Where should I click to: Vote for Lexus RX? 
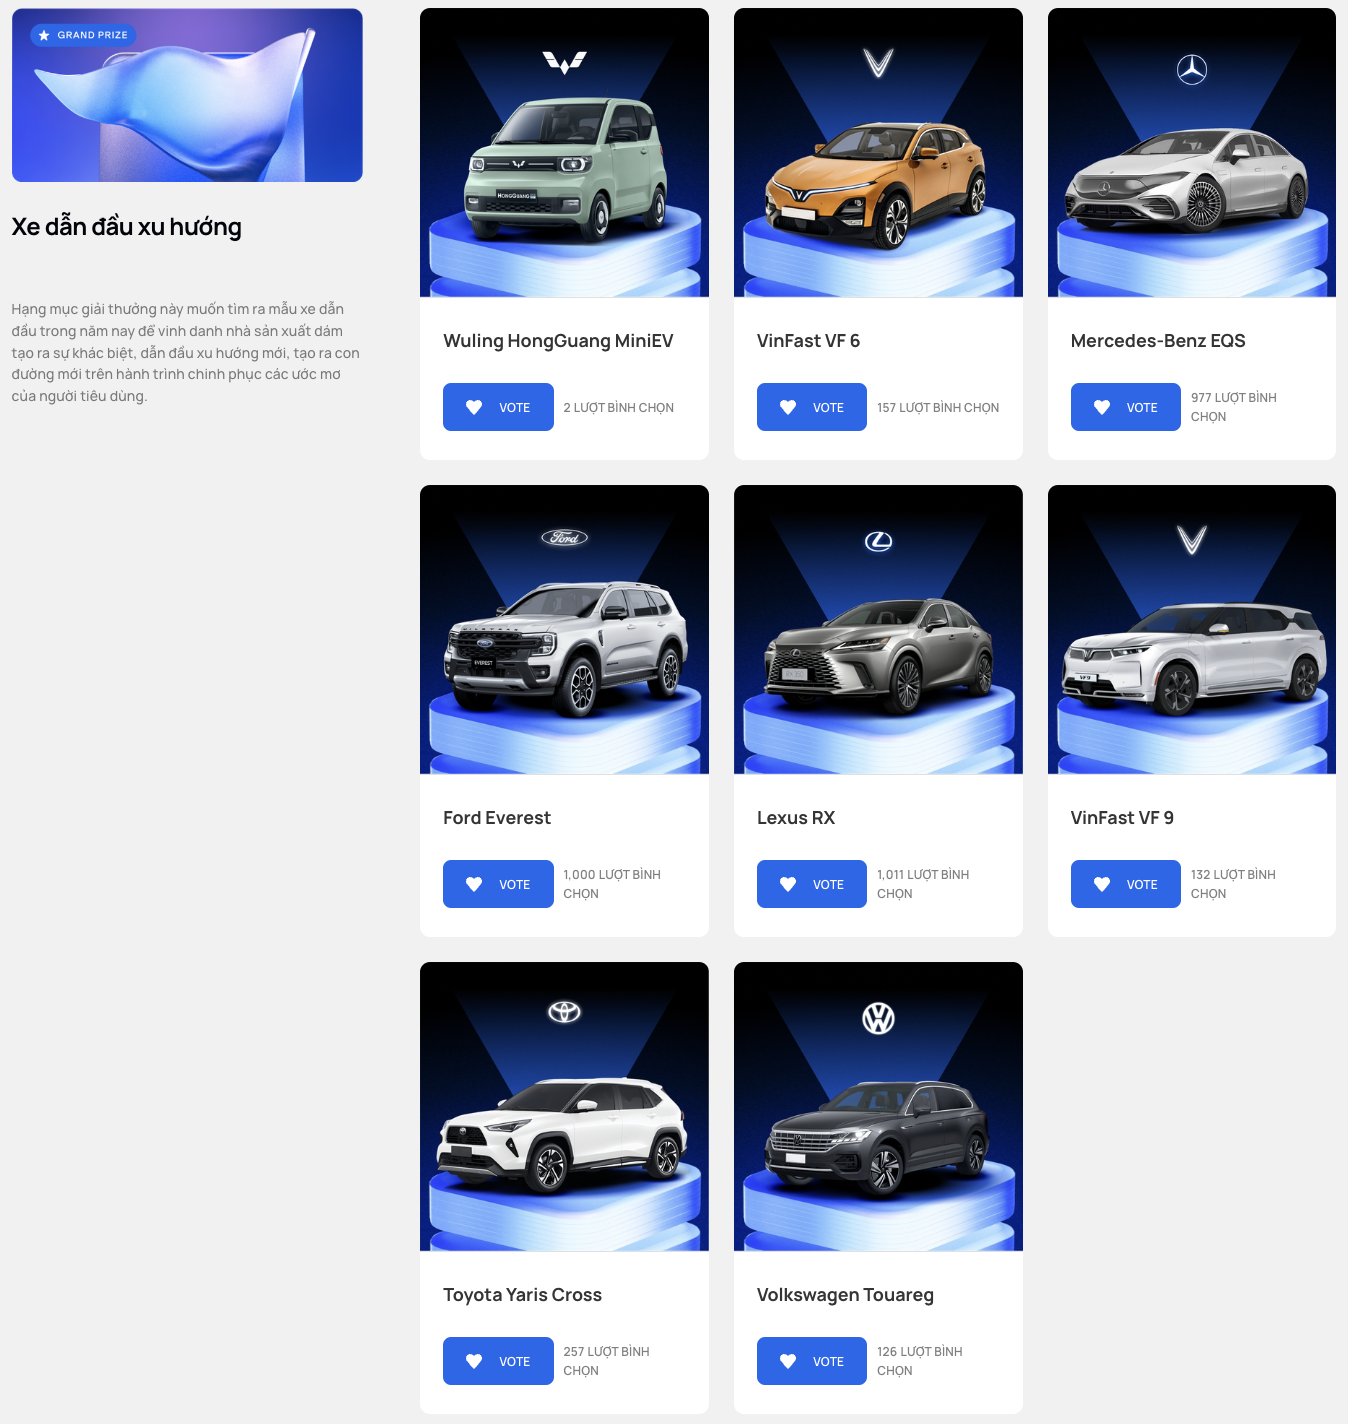(x=812, y=884)
